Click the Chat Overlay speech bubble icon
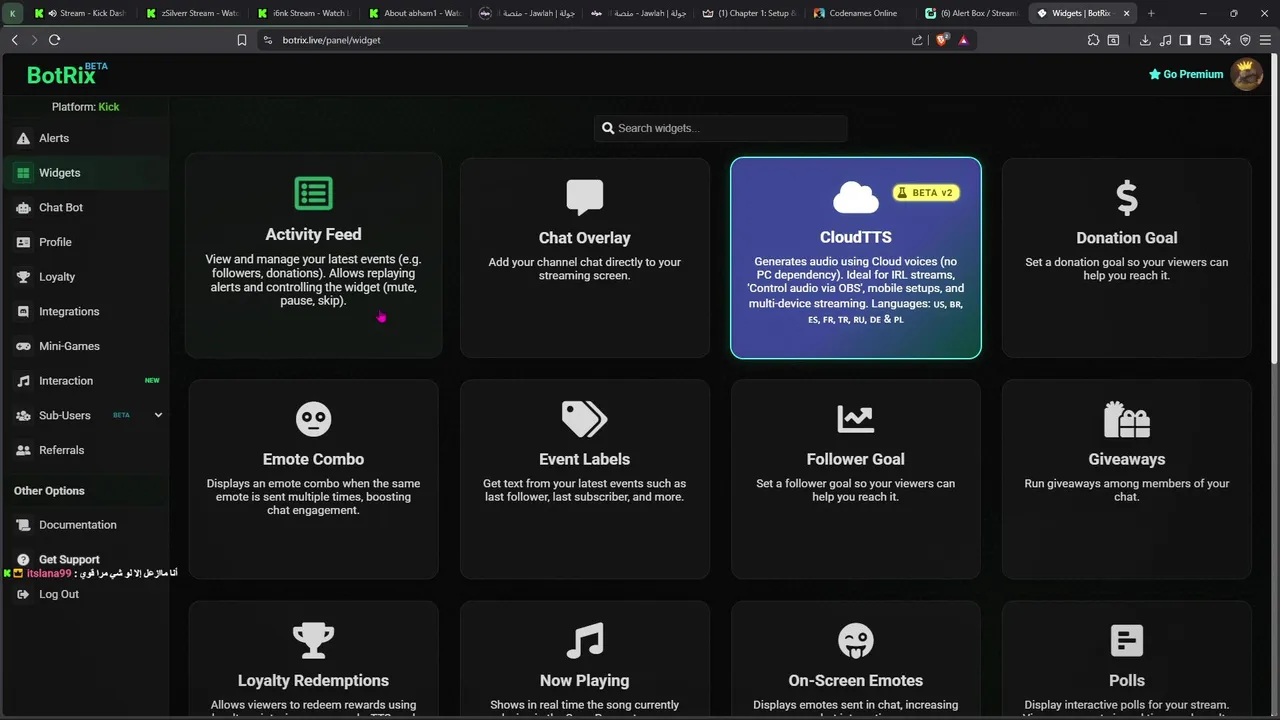This screenshot has height=720, width=1280. pyautogui.click(x=585, y=197)
